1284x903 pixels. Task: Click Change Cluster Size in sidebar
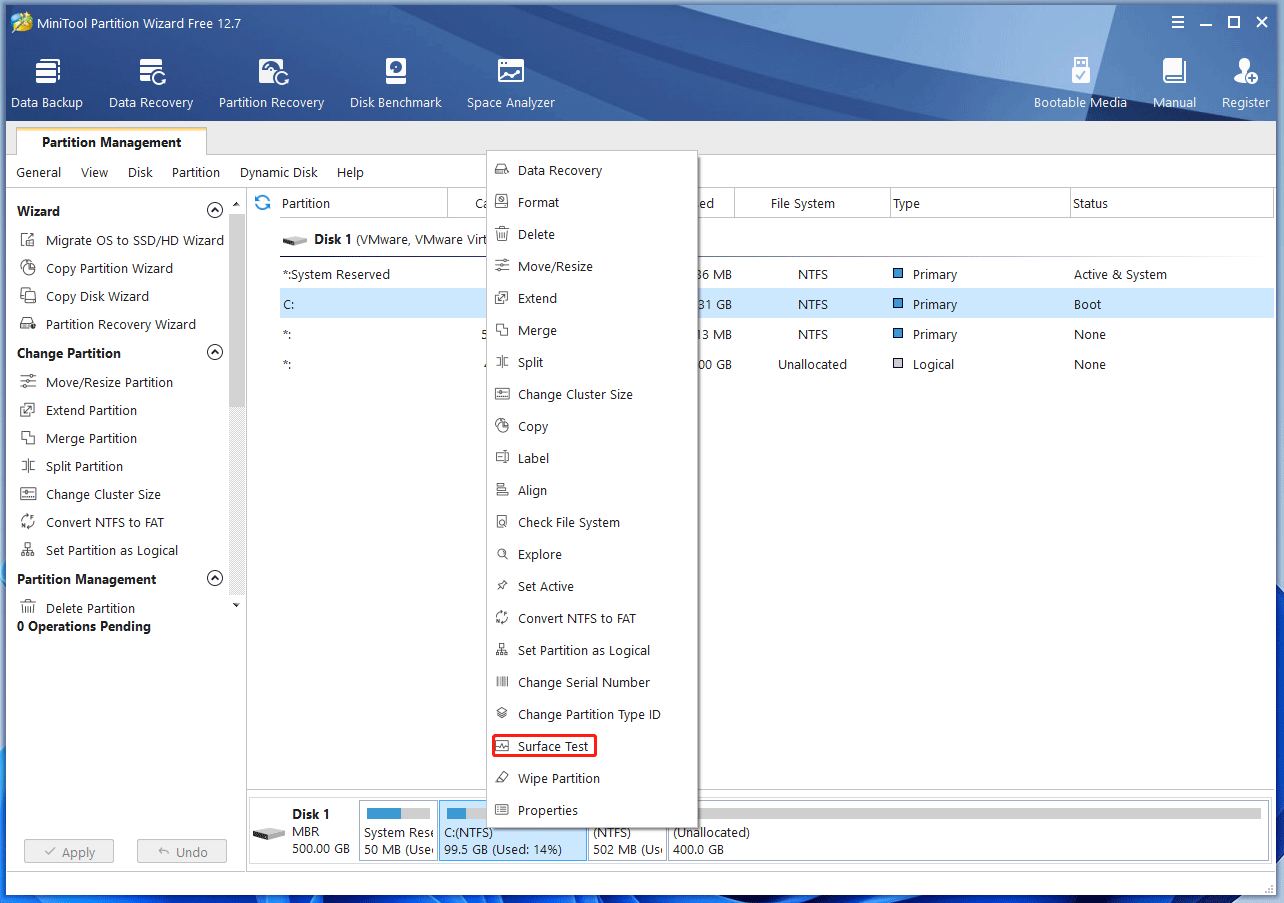click(x=90, y=494)
